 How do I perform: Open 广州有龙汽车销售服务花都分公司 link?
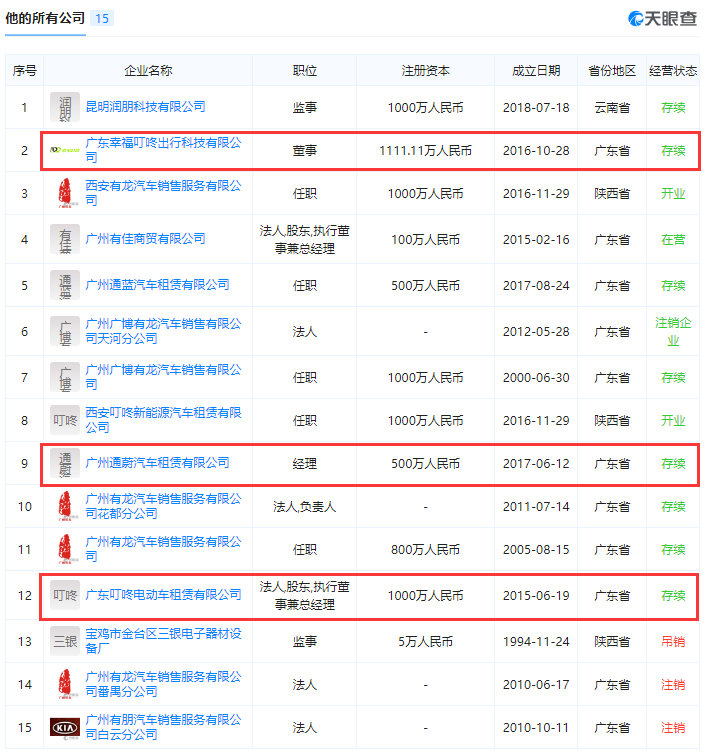(163, 506)
